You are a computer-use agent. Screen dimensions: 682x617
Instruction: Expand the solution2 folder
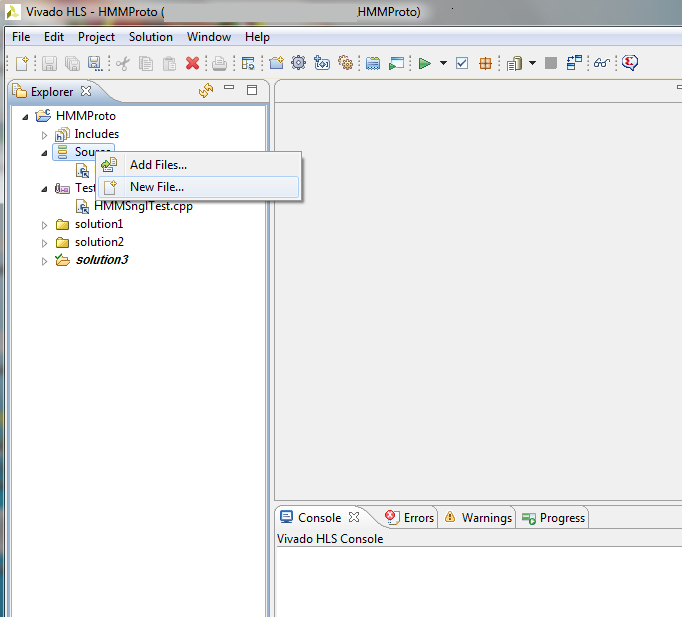click(x=44, y=243)
